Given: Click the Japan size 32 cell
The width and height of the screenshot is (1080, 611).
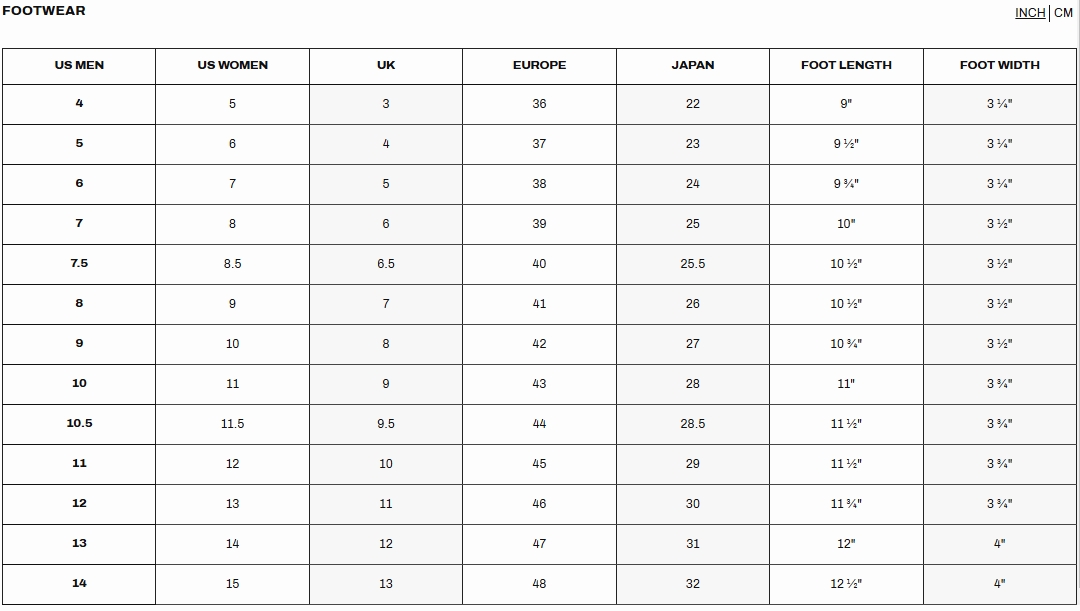Looking at the screenshot, I should click(693, 584).
